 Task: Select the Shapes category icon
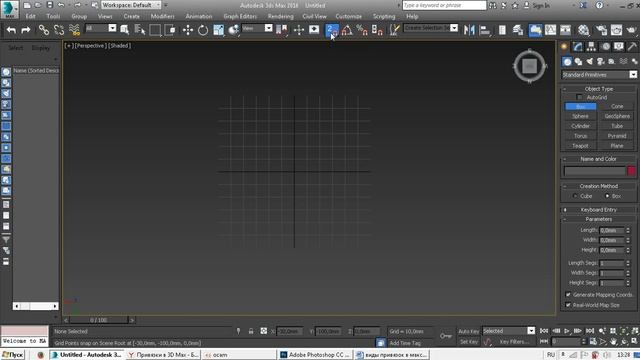578,62
